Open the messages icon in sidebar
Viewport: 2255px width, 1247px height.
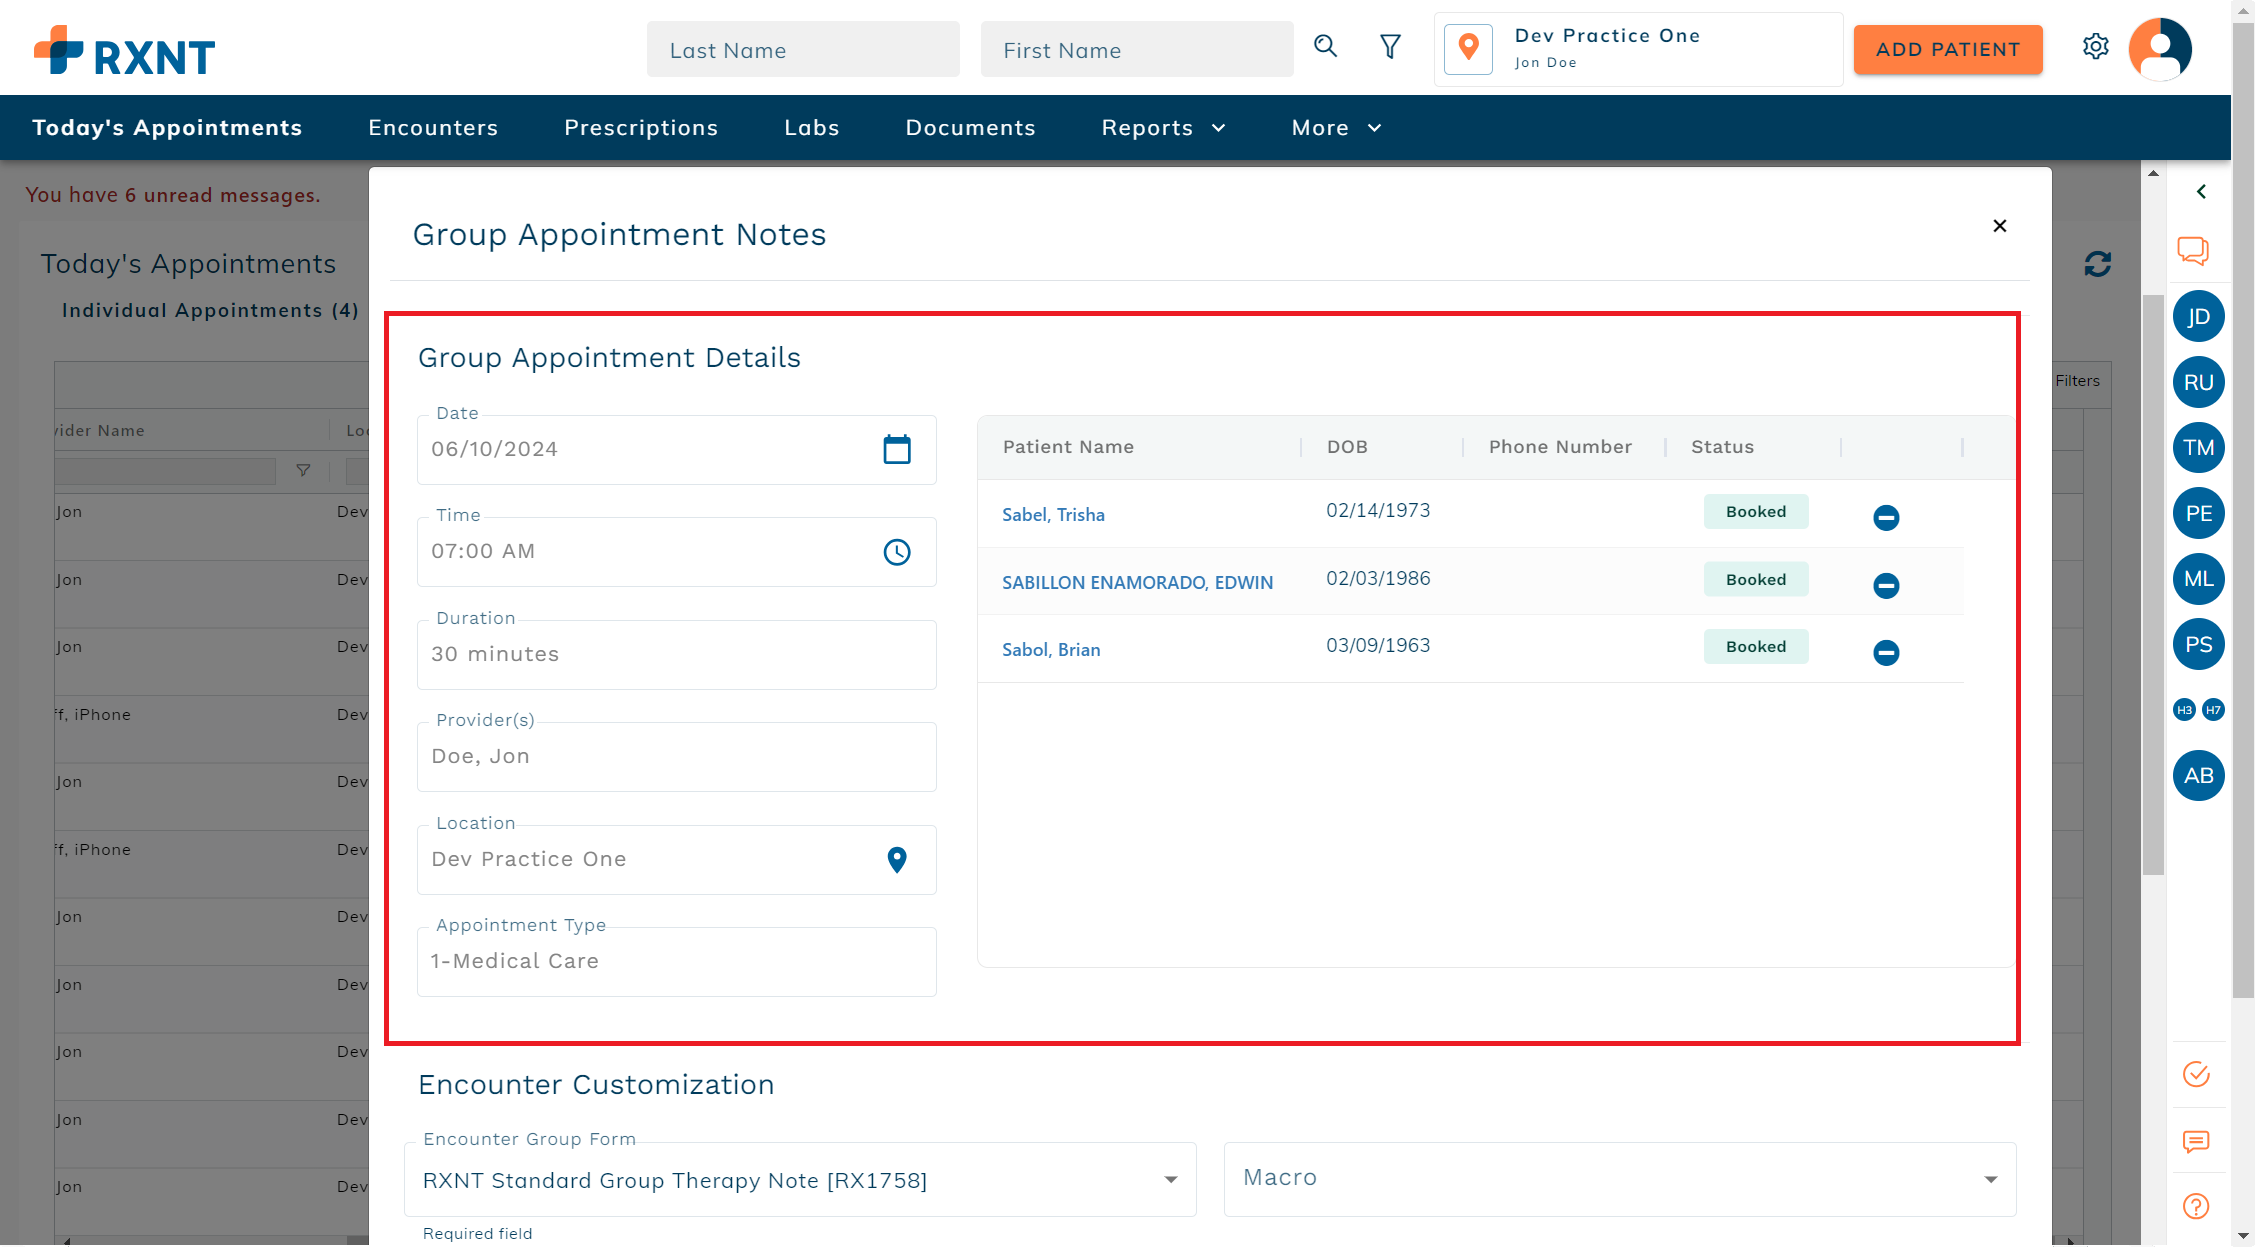pyautogui.click(x=2196, y=1141)
